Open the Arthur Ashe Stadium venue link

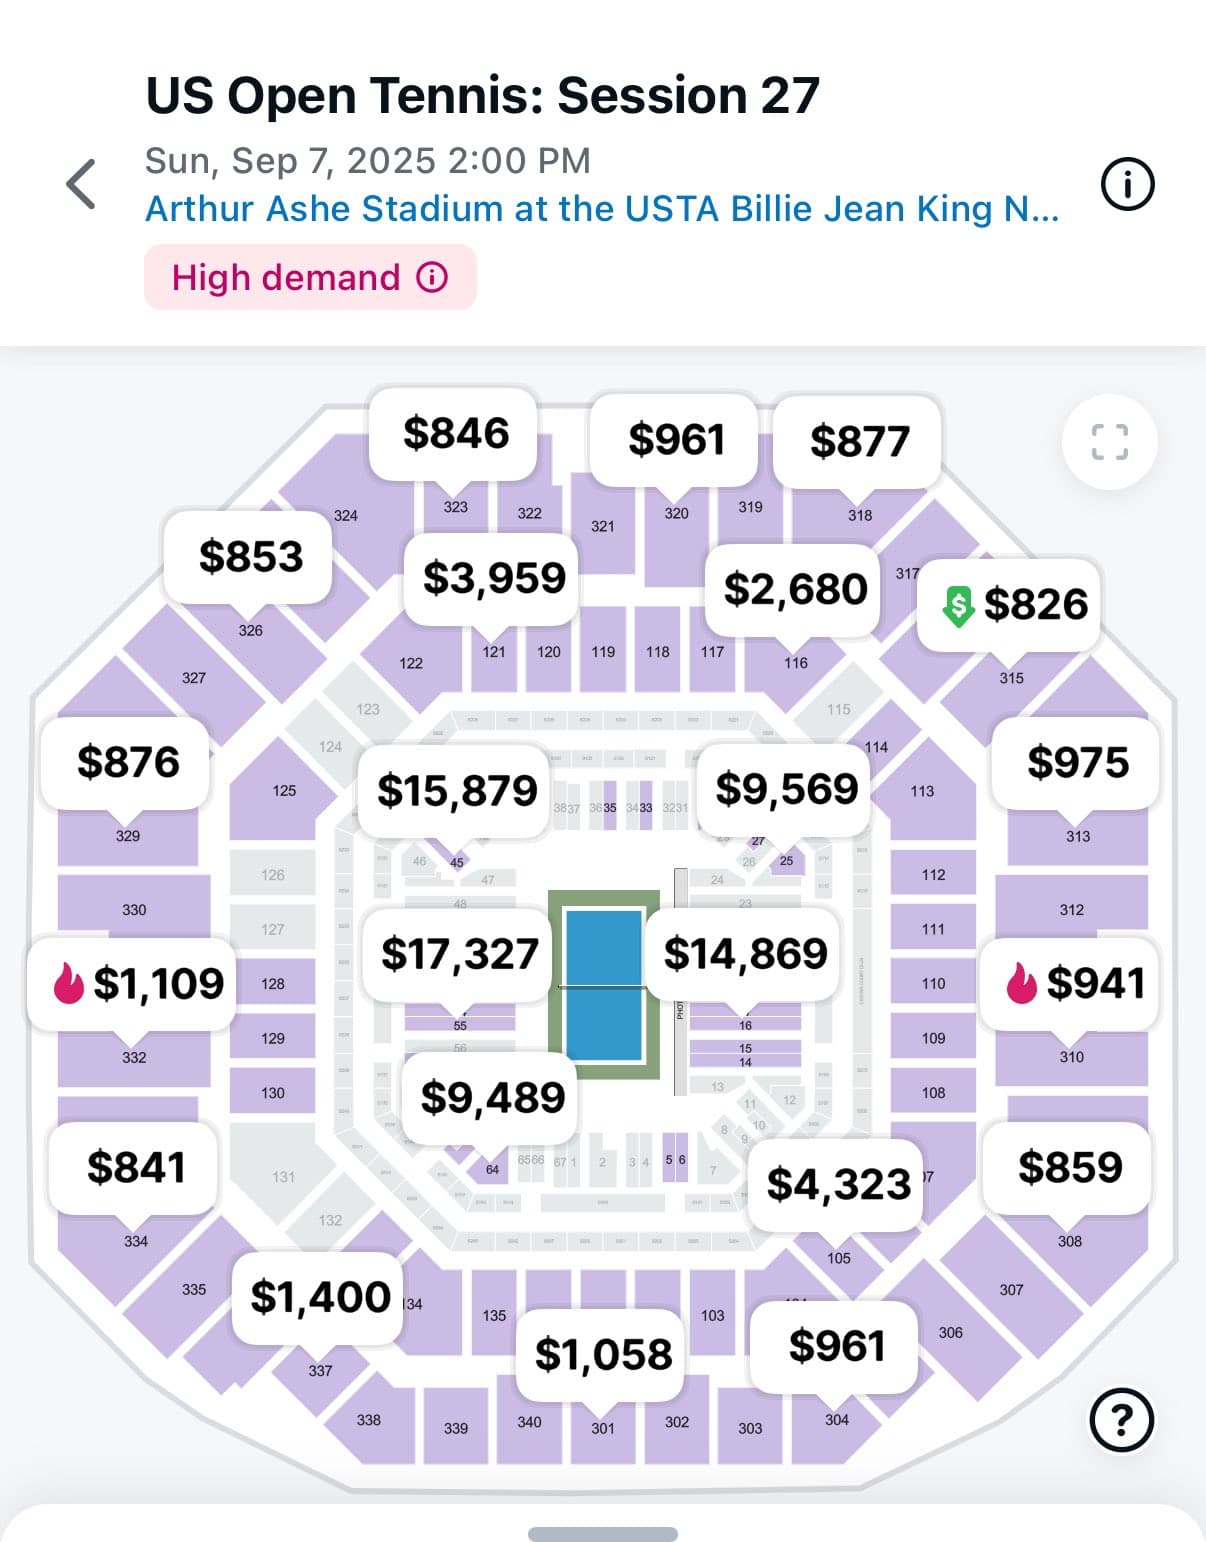(x=602, y=209)
